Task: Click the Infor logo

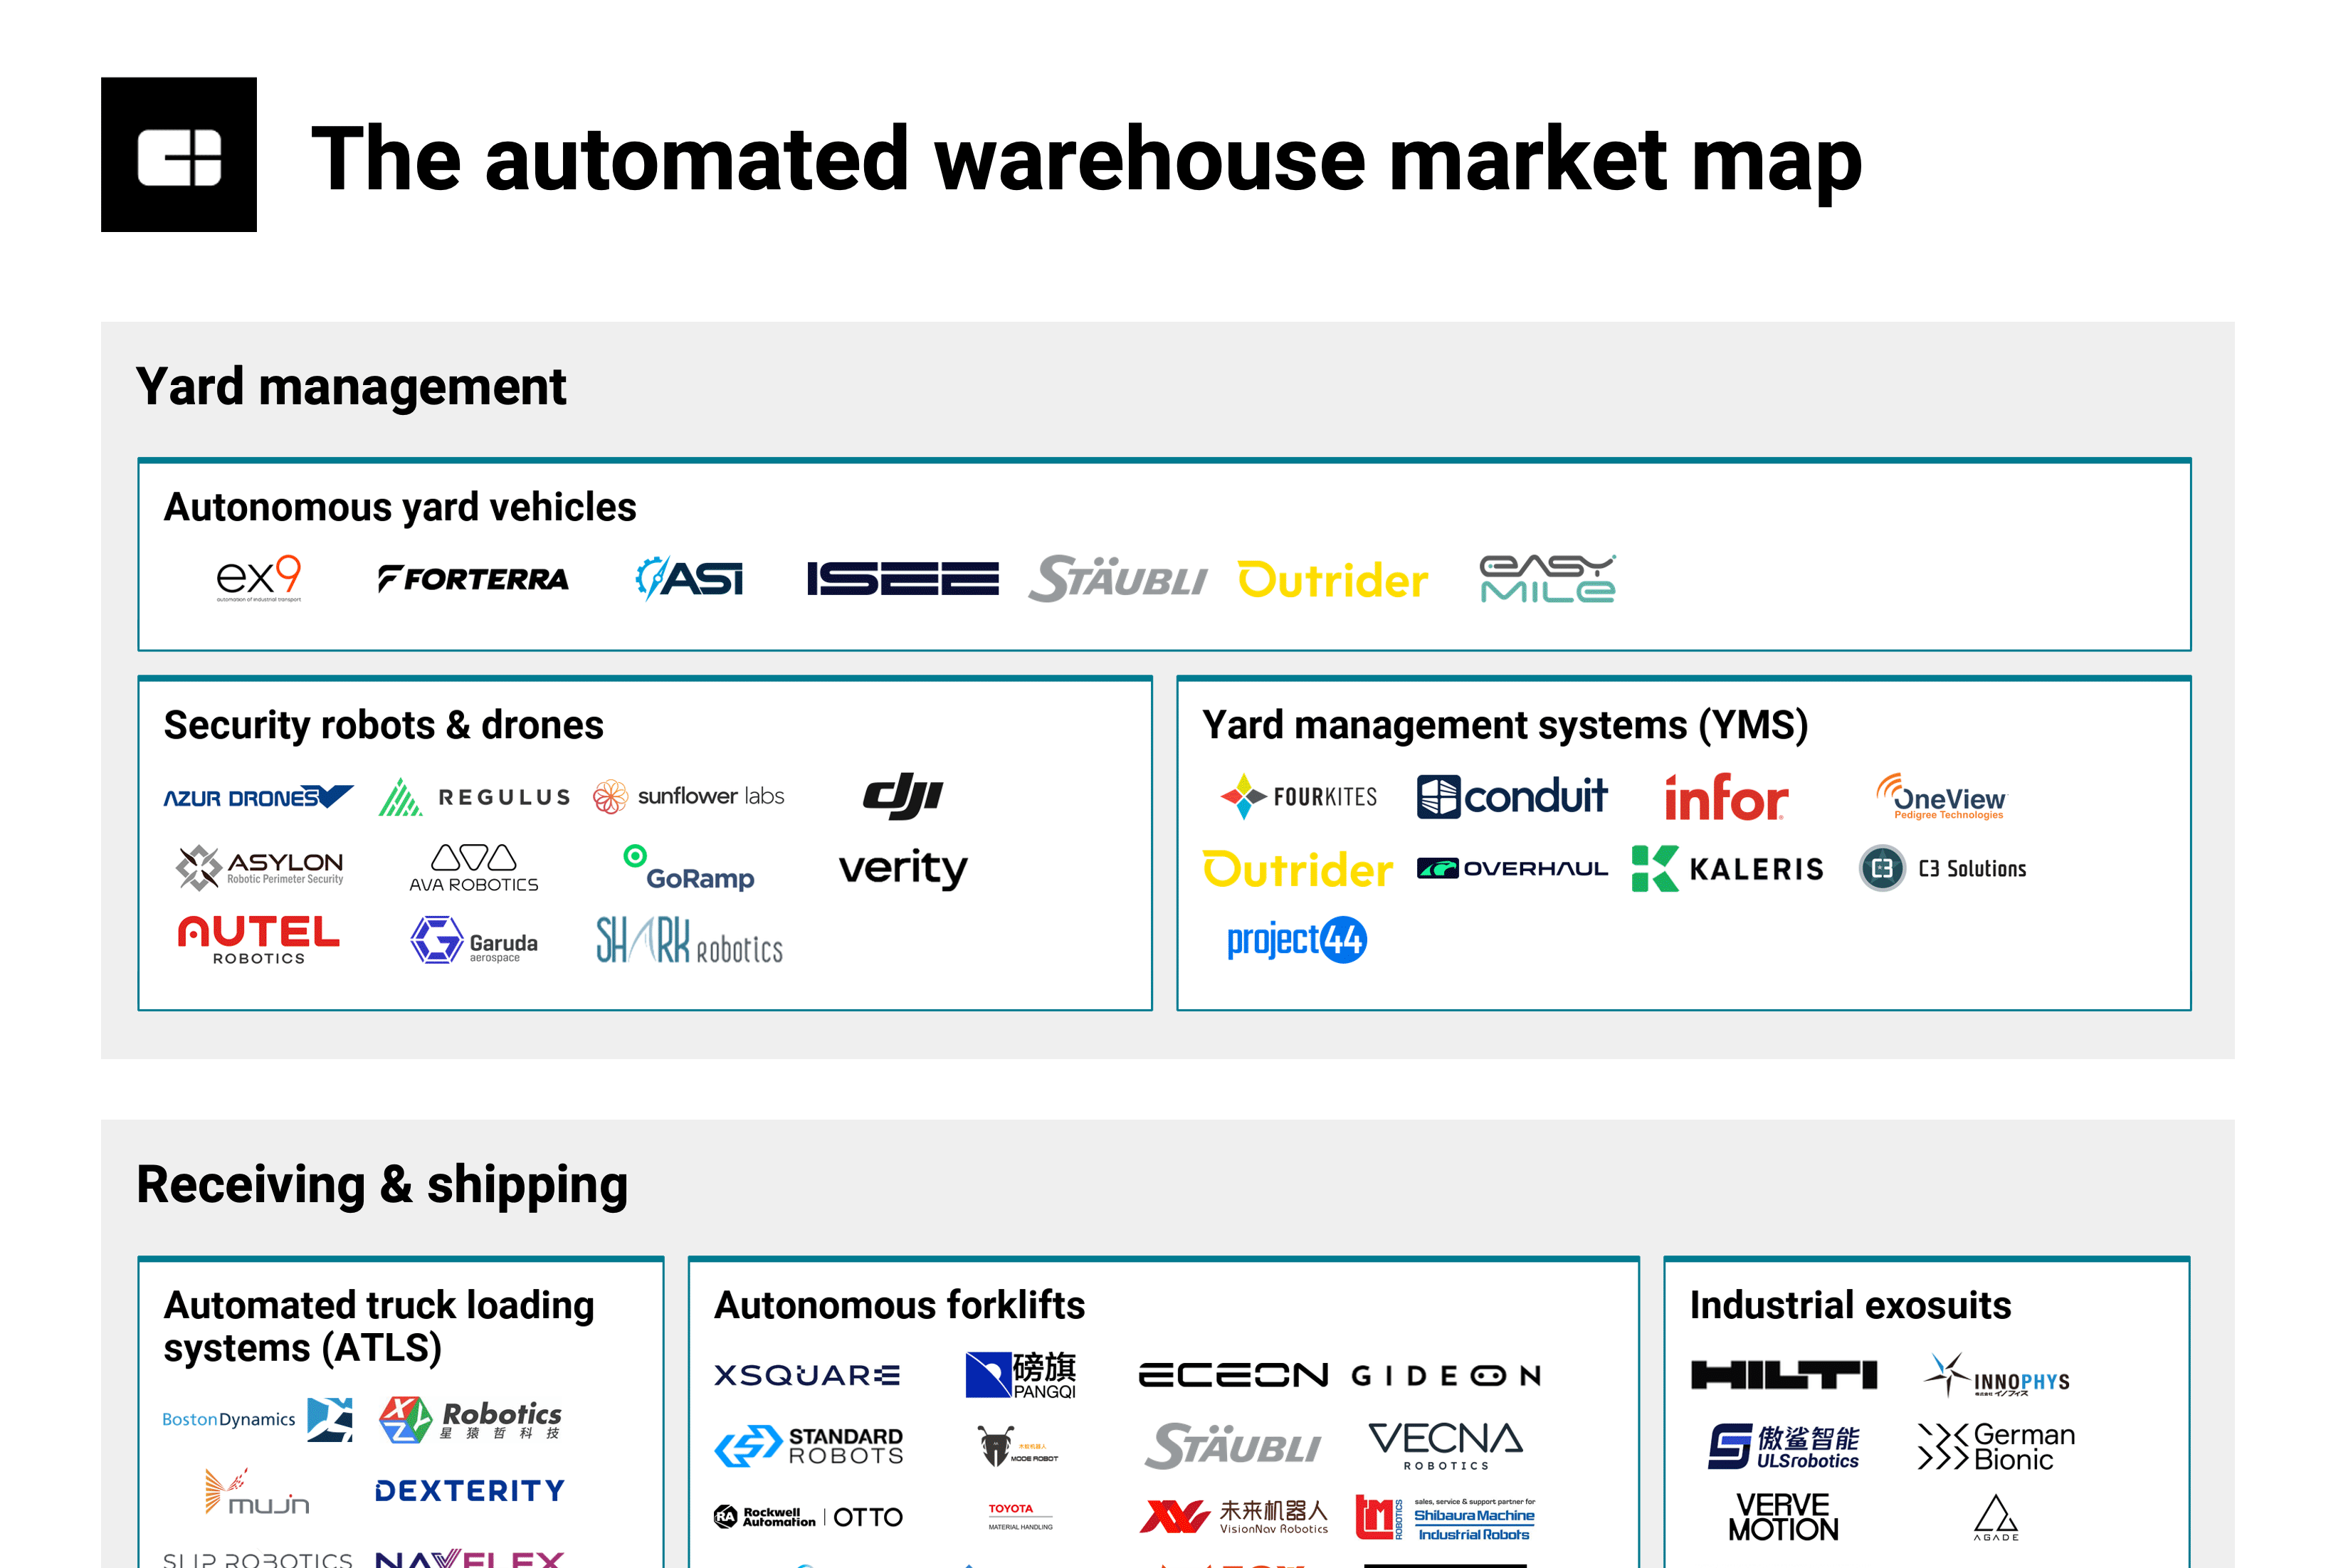Action: click(1727, 797)
